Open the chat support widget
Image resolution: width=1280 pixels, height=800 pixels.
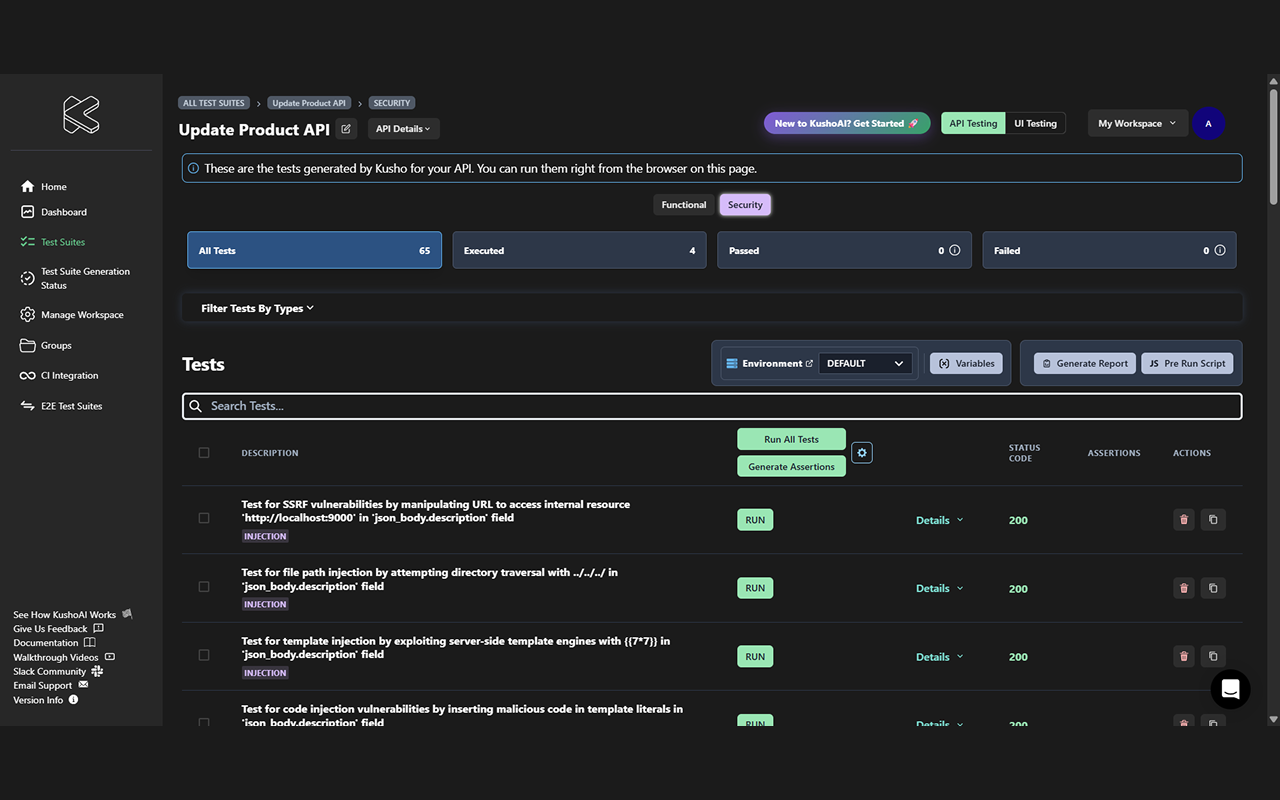coord(1230,689)
